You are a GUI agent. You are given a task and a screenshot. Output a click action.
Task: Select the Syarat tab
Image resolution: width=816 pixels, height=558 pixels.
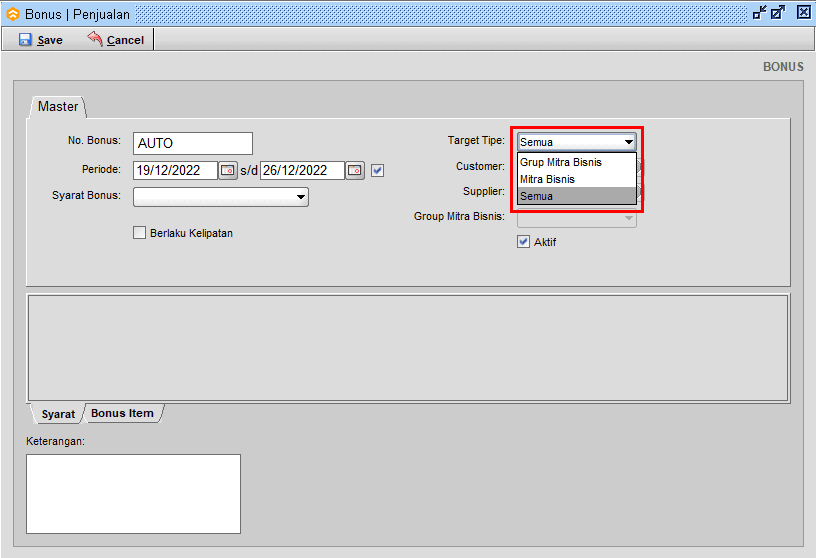(58, 414)
